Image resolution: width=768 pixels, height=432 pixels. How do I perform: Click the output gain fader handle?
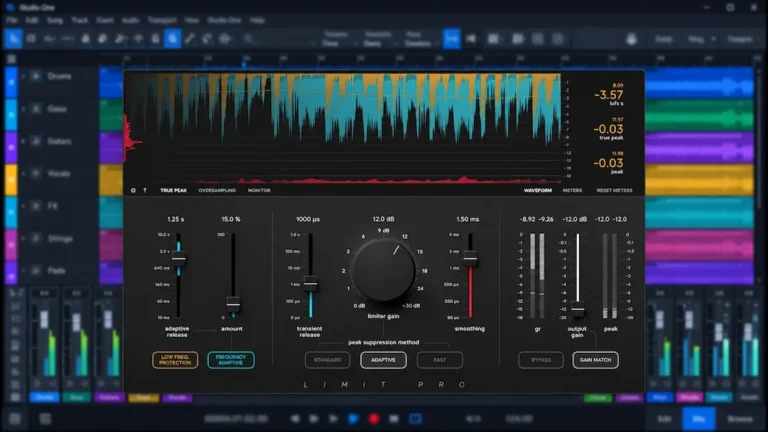578,309
